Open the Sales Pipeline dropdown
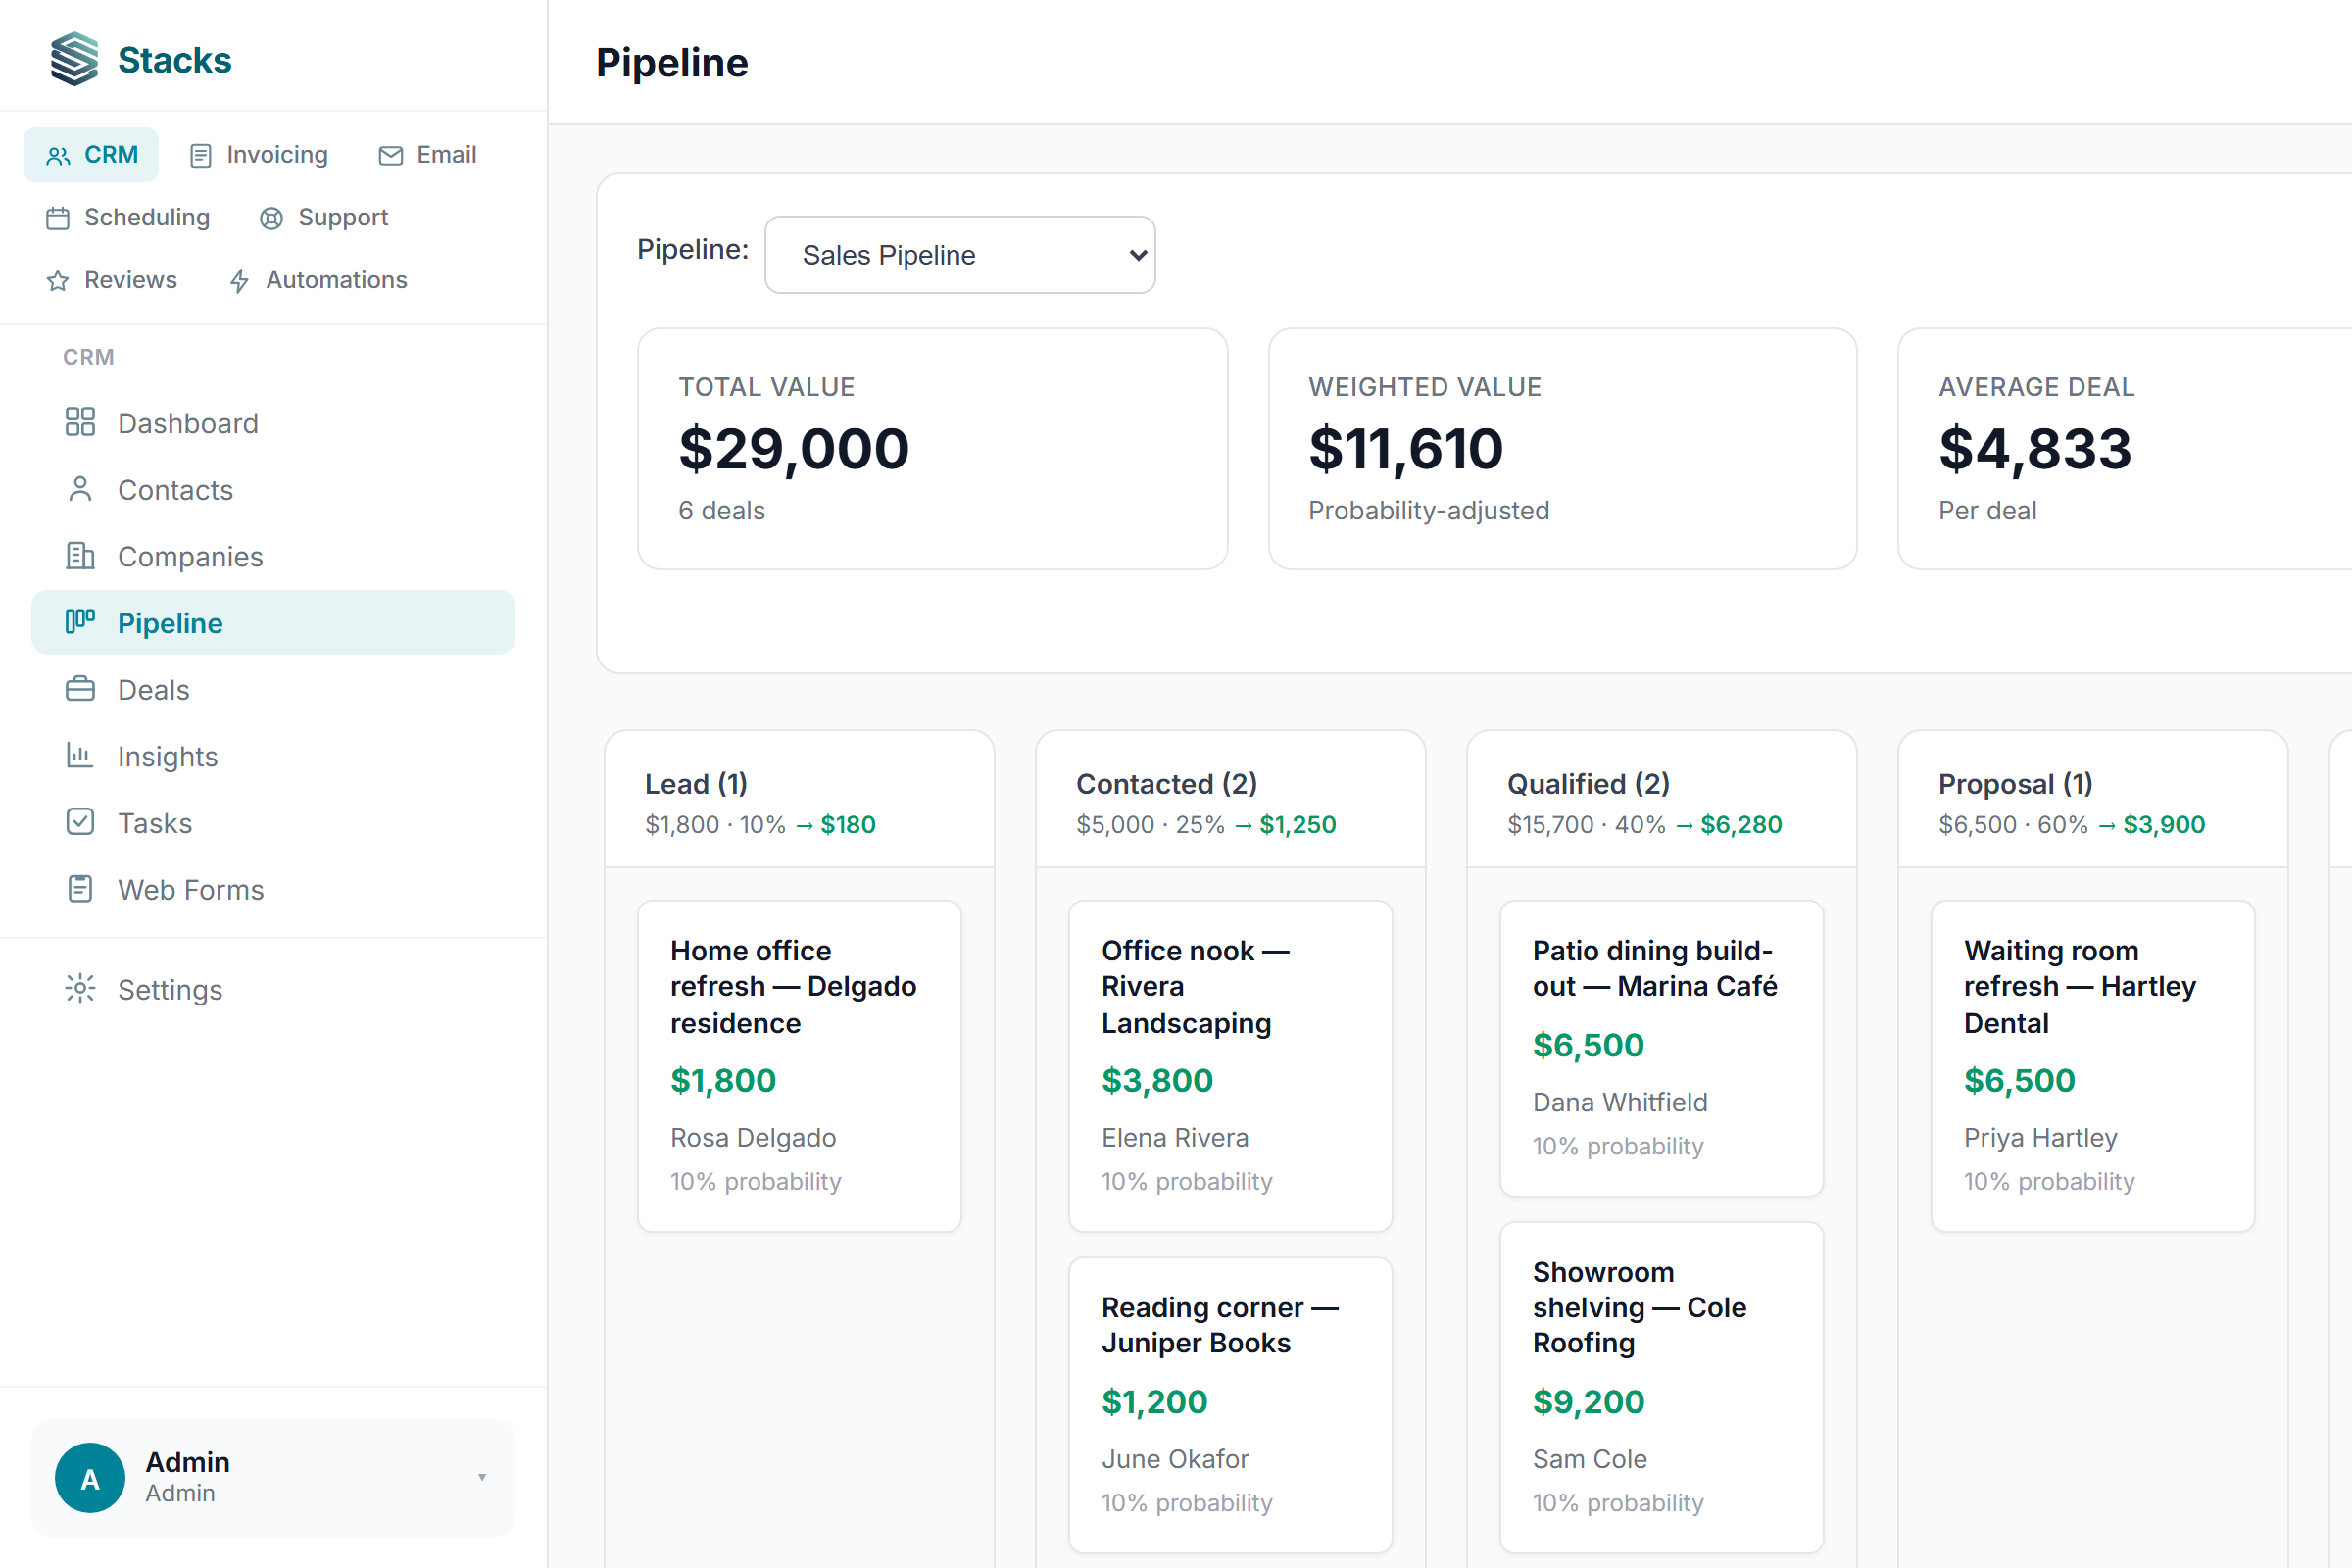2352x1568 pixels. pyautogui.click(x=960, y=255)
